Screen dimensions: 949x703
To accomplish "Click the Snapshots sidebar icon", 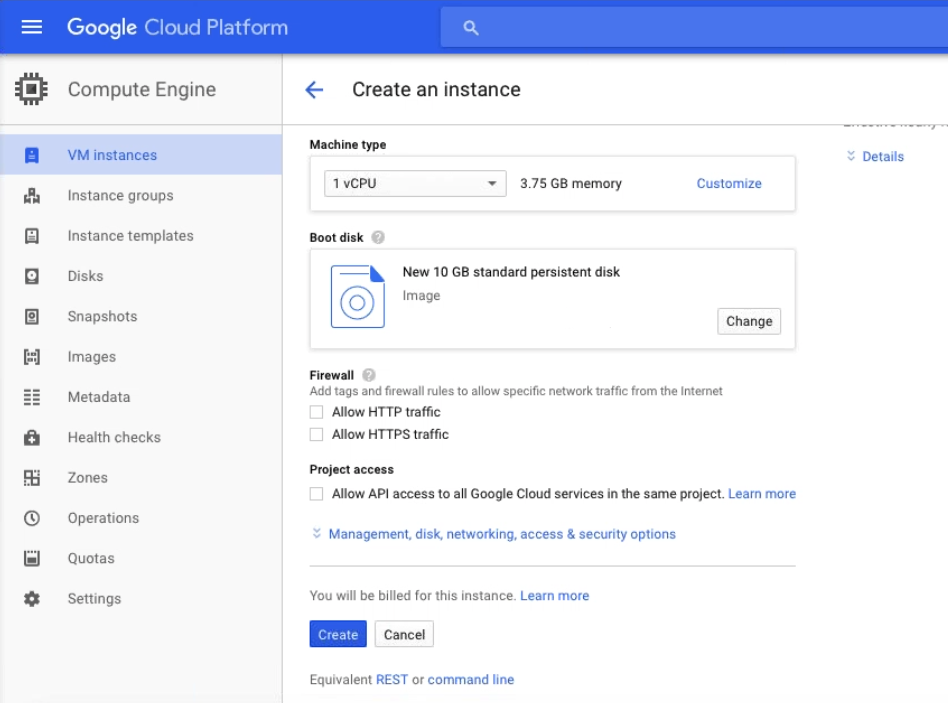I will click(x=31, y=316).
